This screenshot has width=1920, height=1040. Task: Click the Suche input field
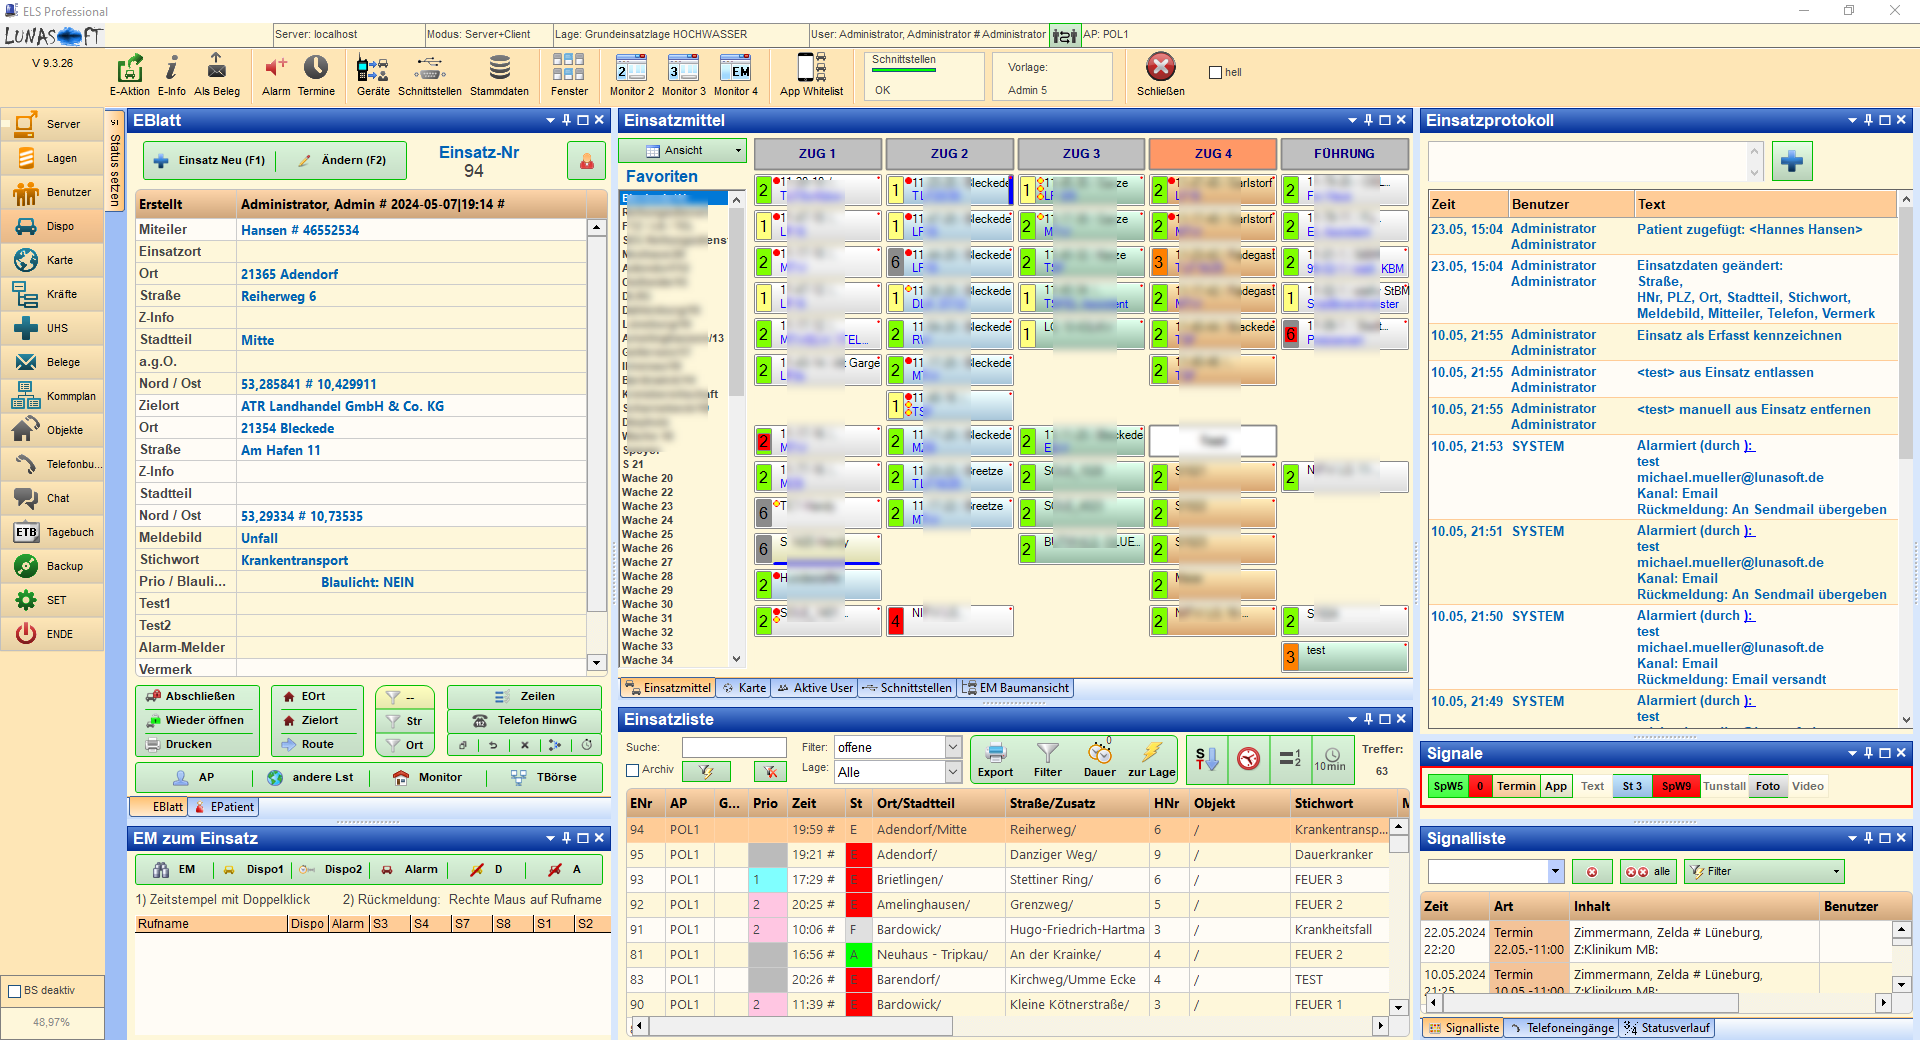pyautogui.click(x=733, y=747)
